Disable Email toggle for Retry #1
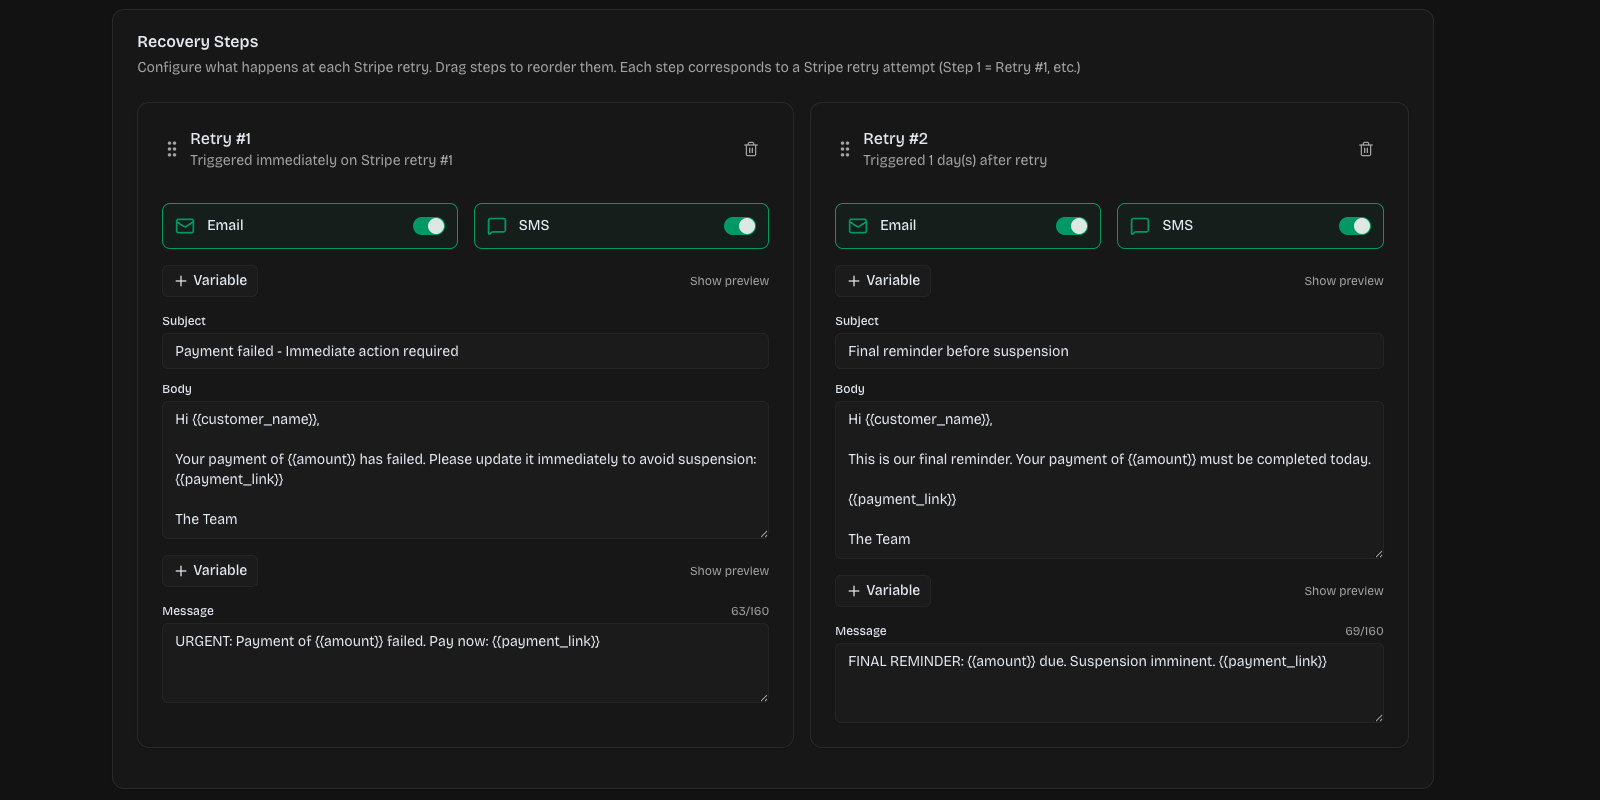Image resolution: width=1600 pixels, height=800 pixels. click(429, 226)
